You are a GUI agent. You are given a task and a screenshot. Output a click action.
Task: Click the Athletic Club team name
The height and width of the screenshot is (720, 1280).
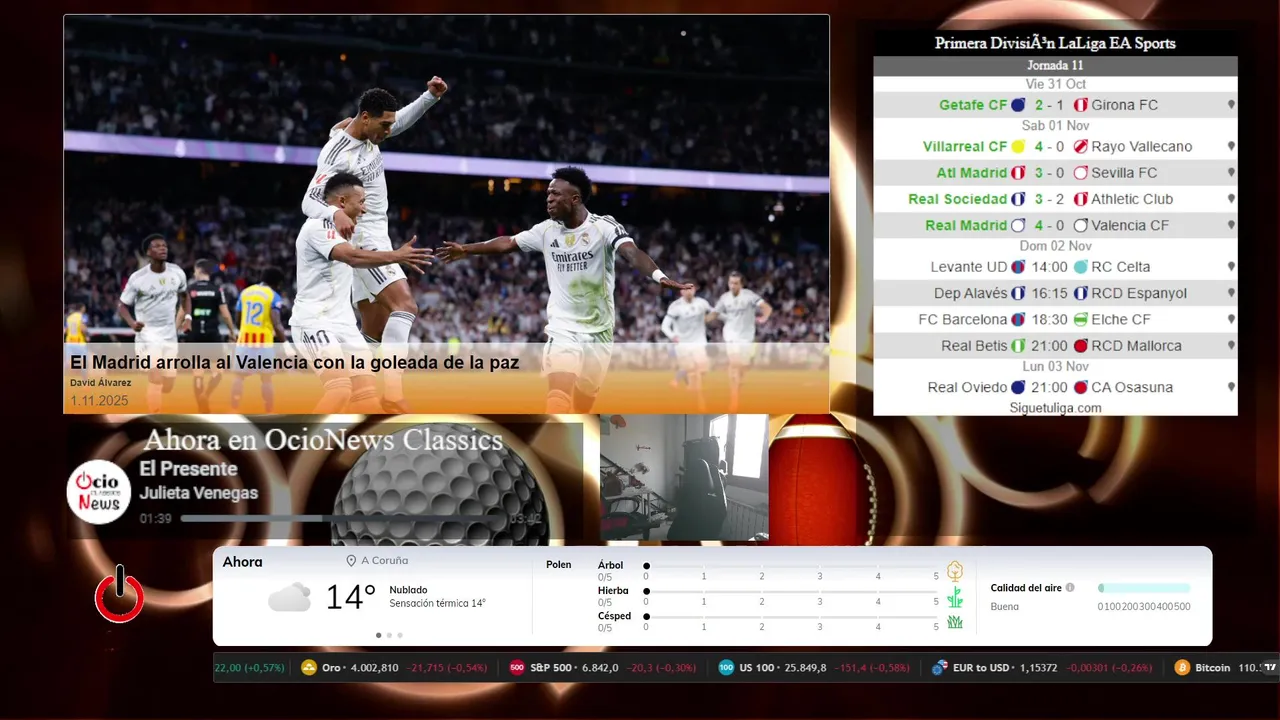click(1132, 199)
